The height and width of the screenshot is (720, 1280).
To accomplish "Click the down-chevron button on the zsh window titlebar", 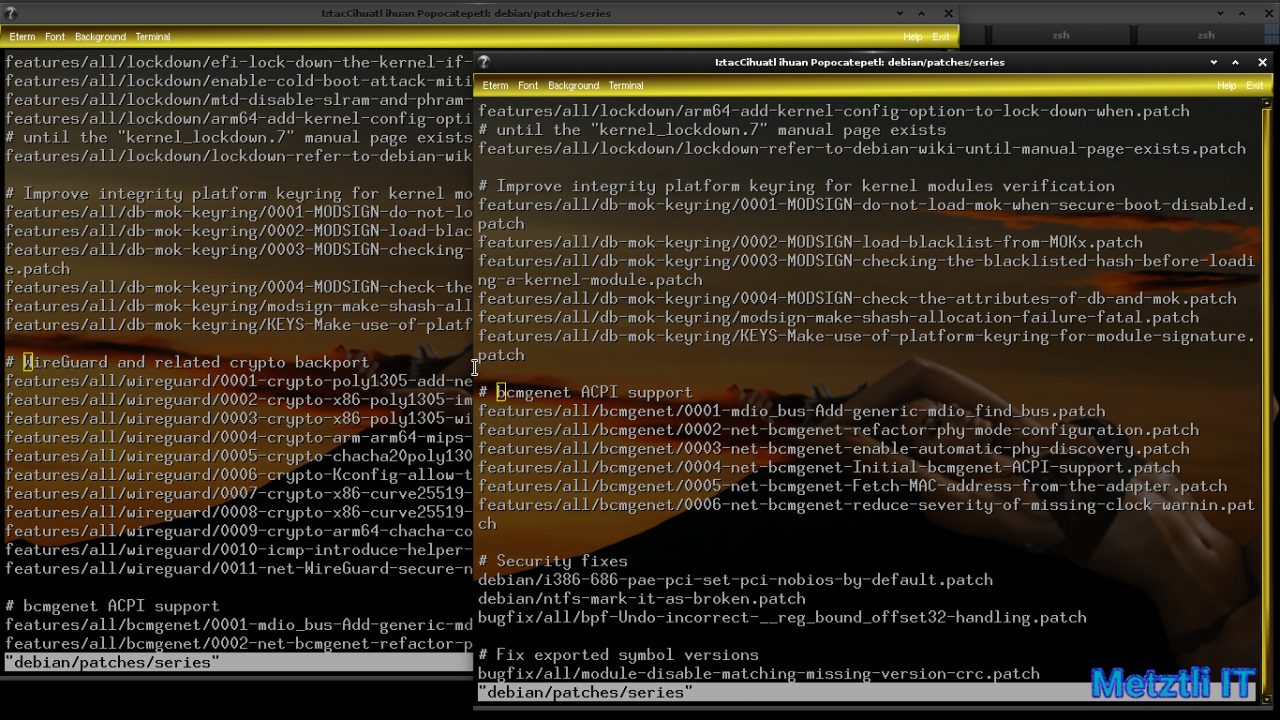I will (x=1221, y=14).
